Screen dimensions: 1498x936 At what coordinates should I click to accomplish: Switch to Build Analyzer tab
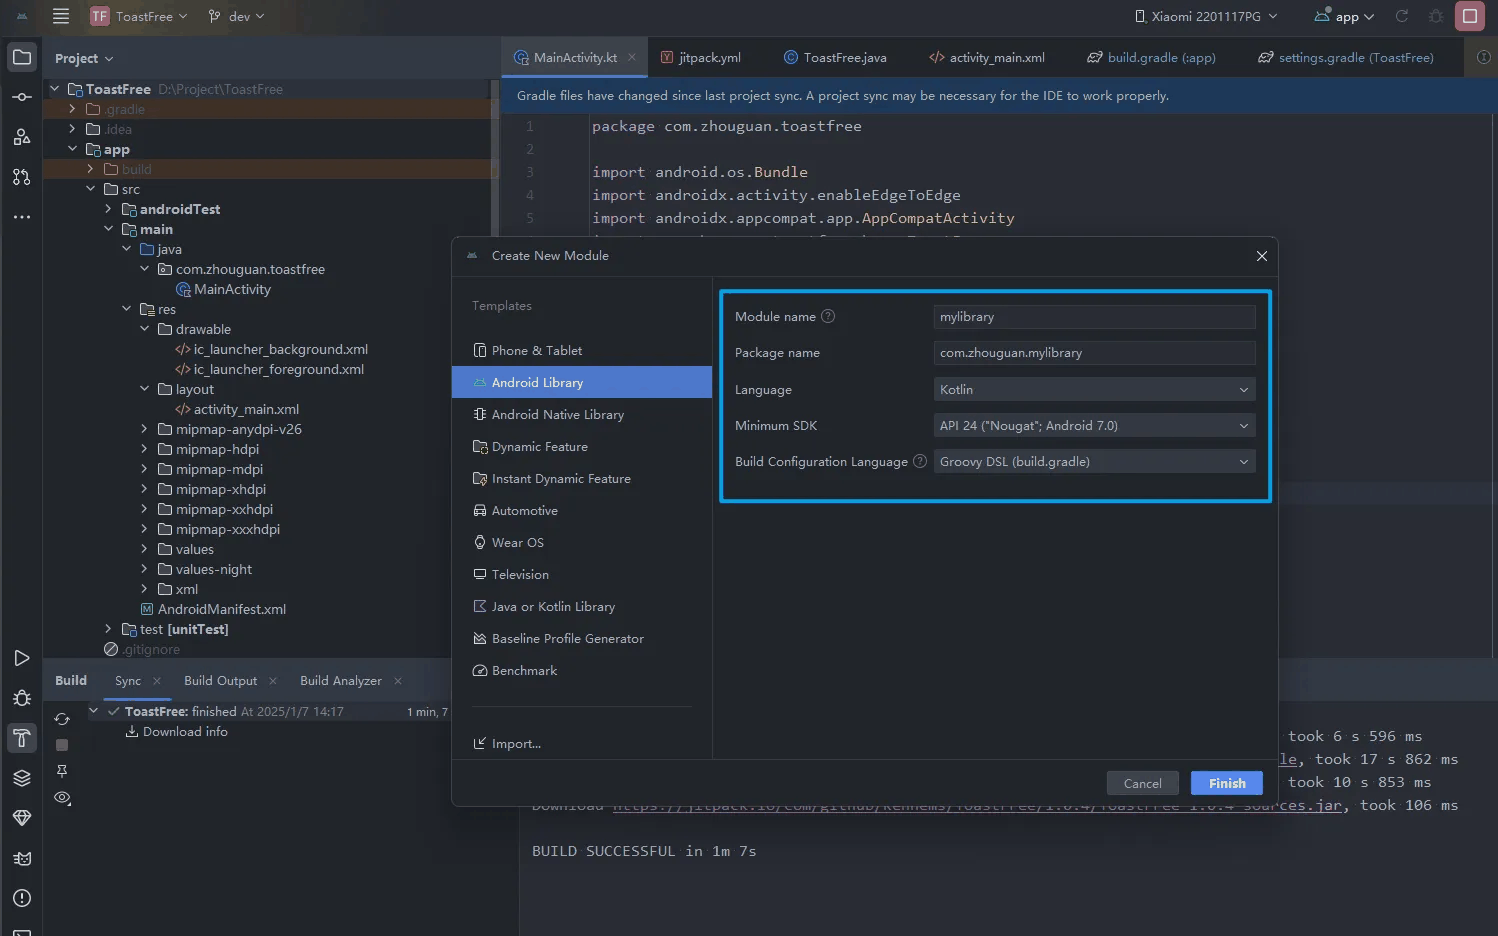pyautogui.click(x=341, y=681)
